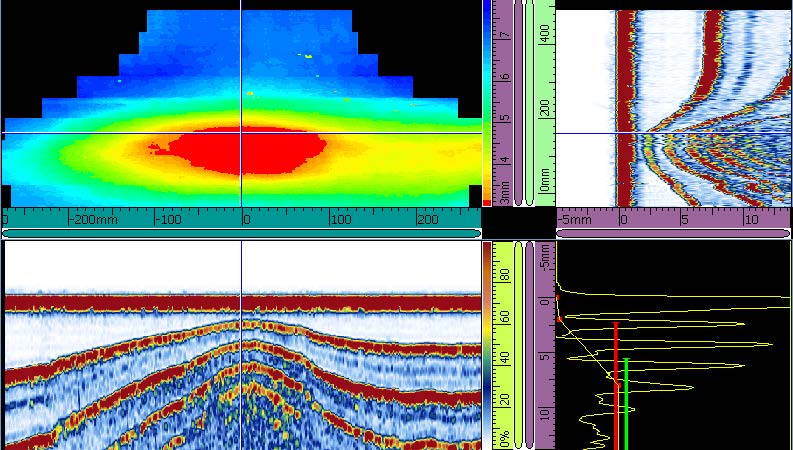The width and height of the screenshot is (793, 450).
Task: Click the -200mm mark on the teal ruler
Action: pyautogui.click(x=94, y=219)
